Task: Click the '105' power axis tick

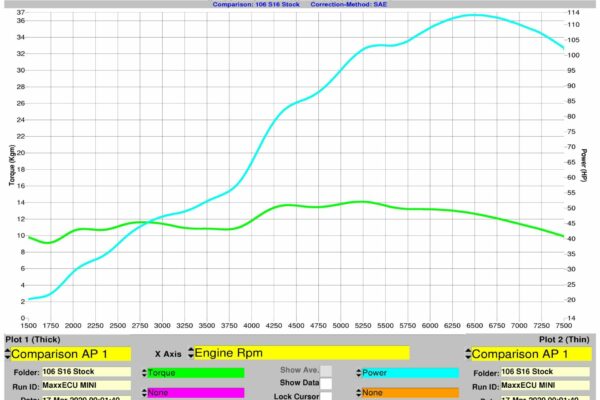Action: point(574,40)
